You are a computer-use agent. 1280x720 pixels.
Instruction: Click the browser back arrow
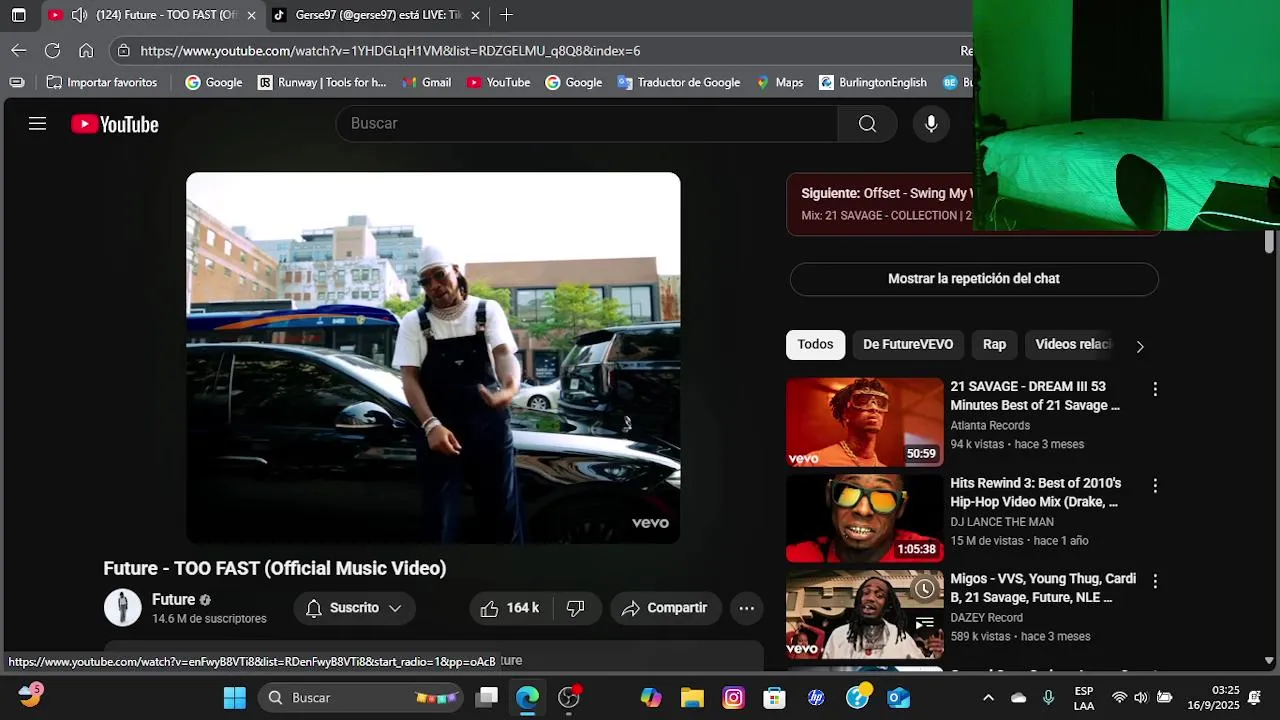point(19,50)
